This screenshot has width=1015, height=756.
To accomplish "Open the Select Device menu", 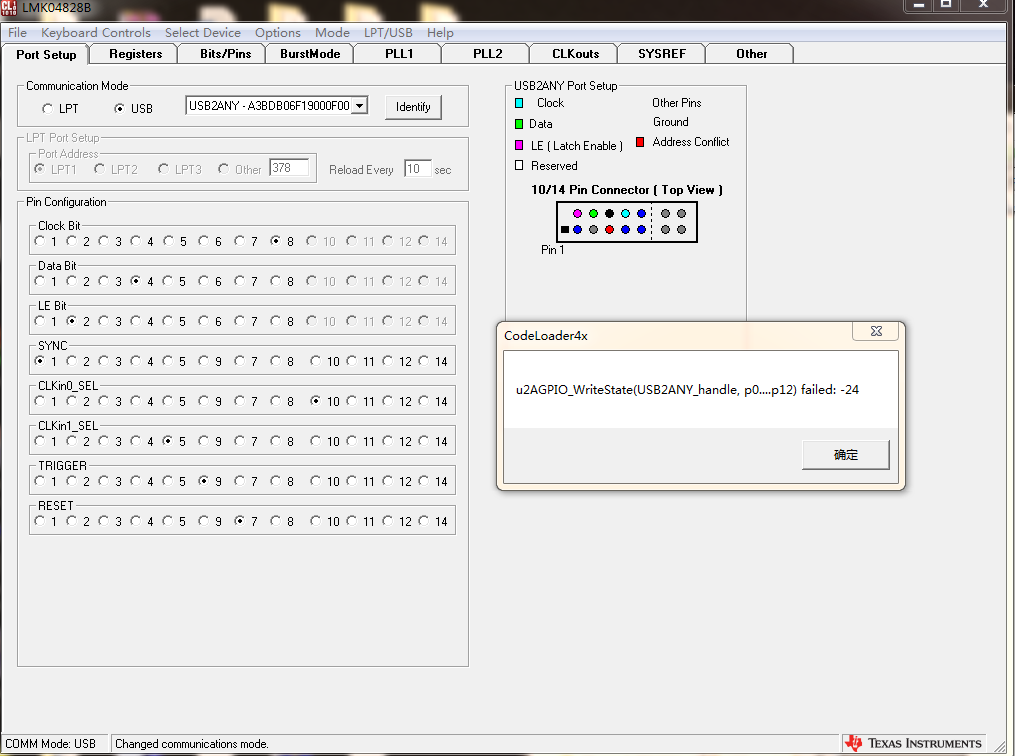I will 203,32.
